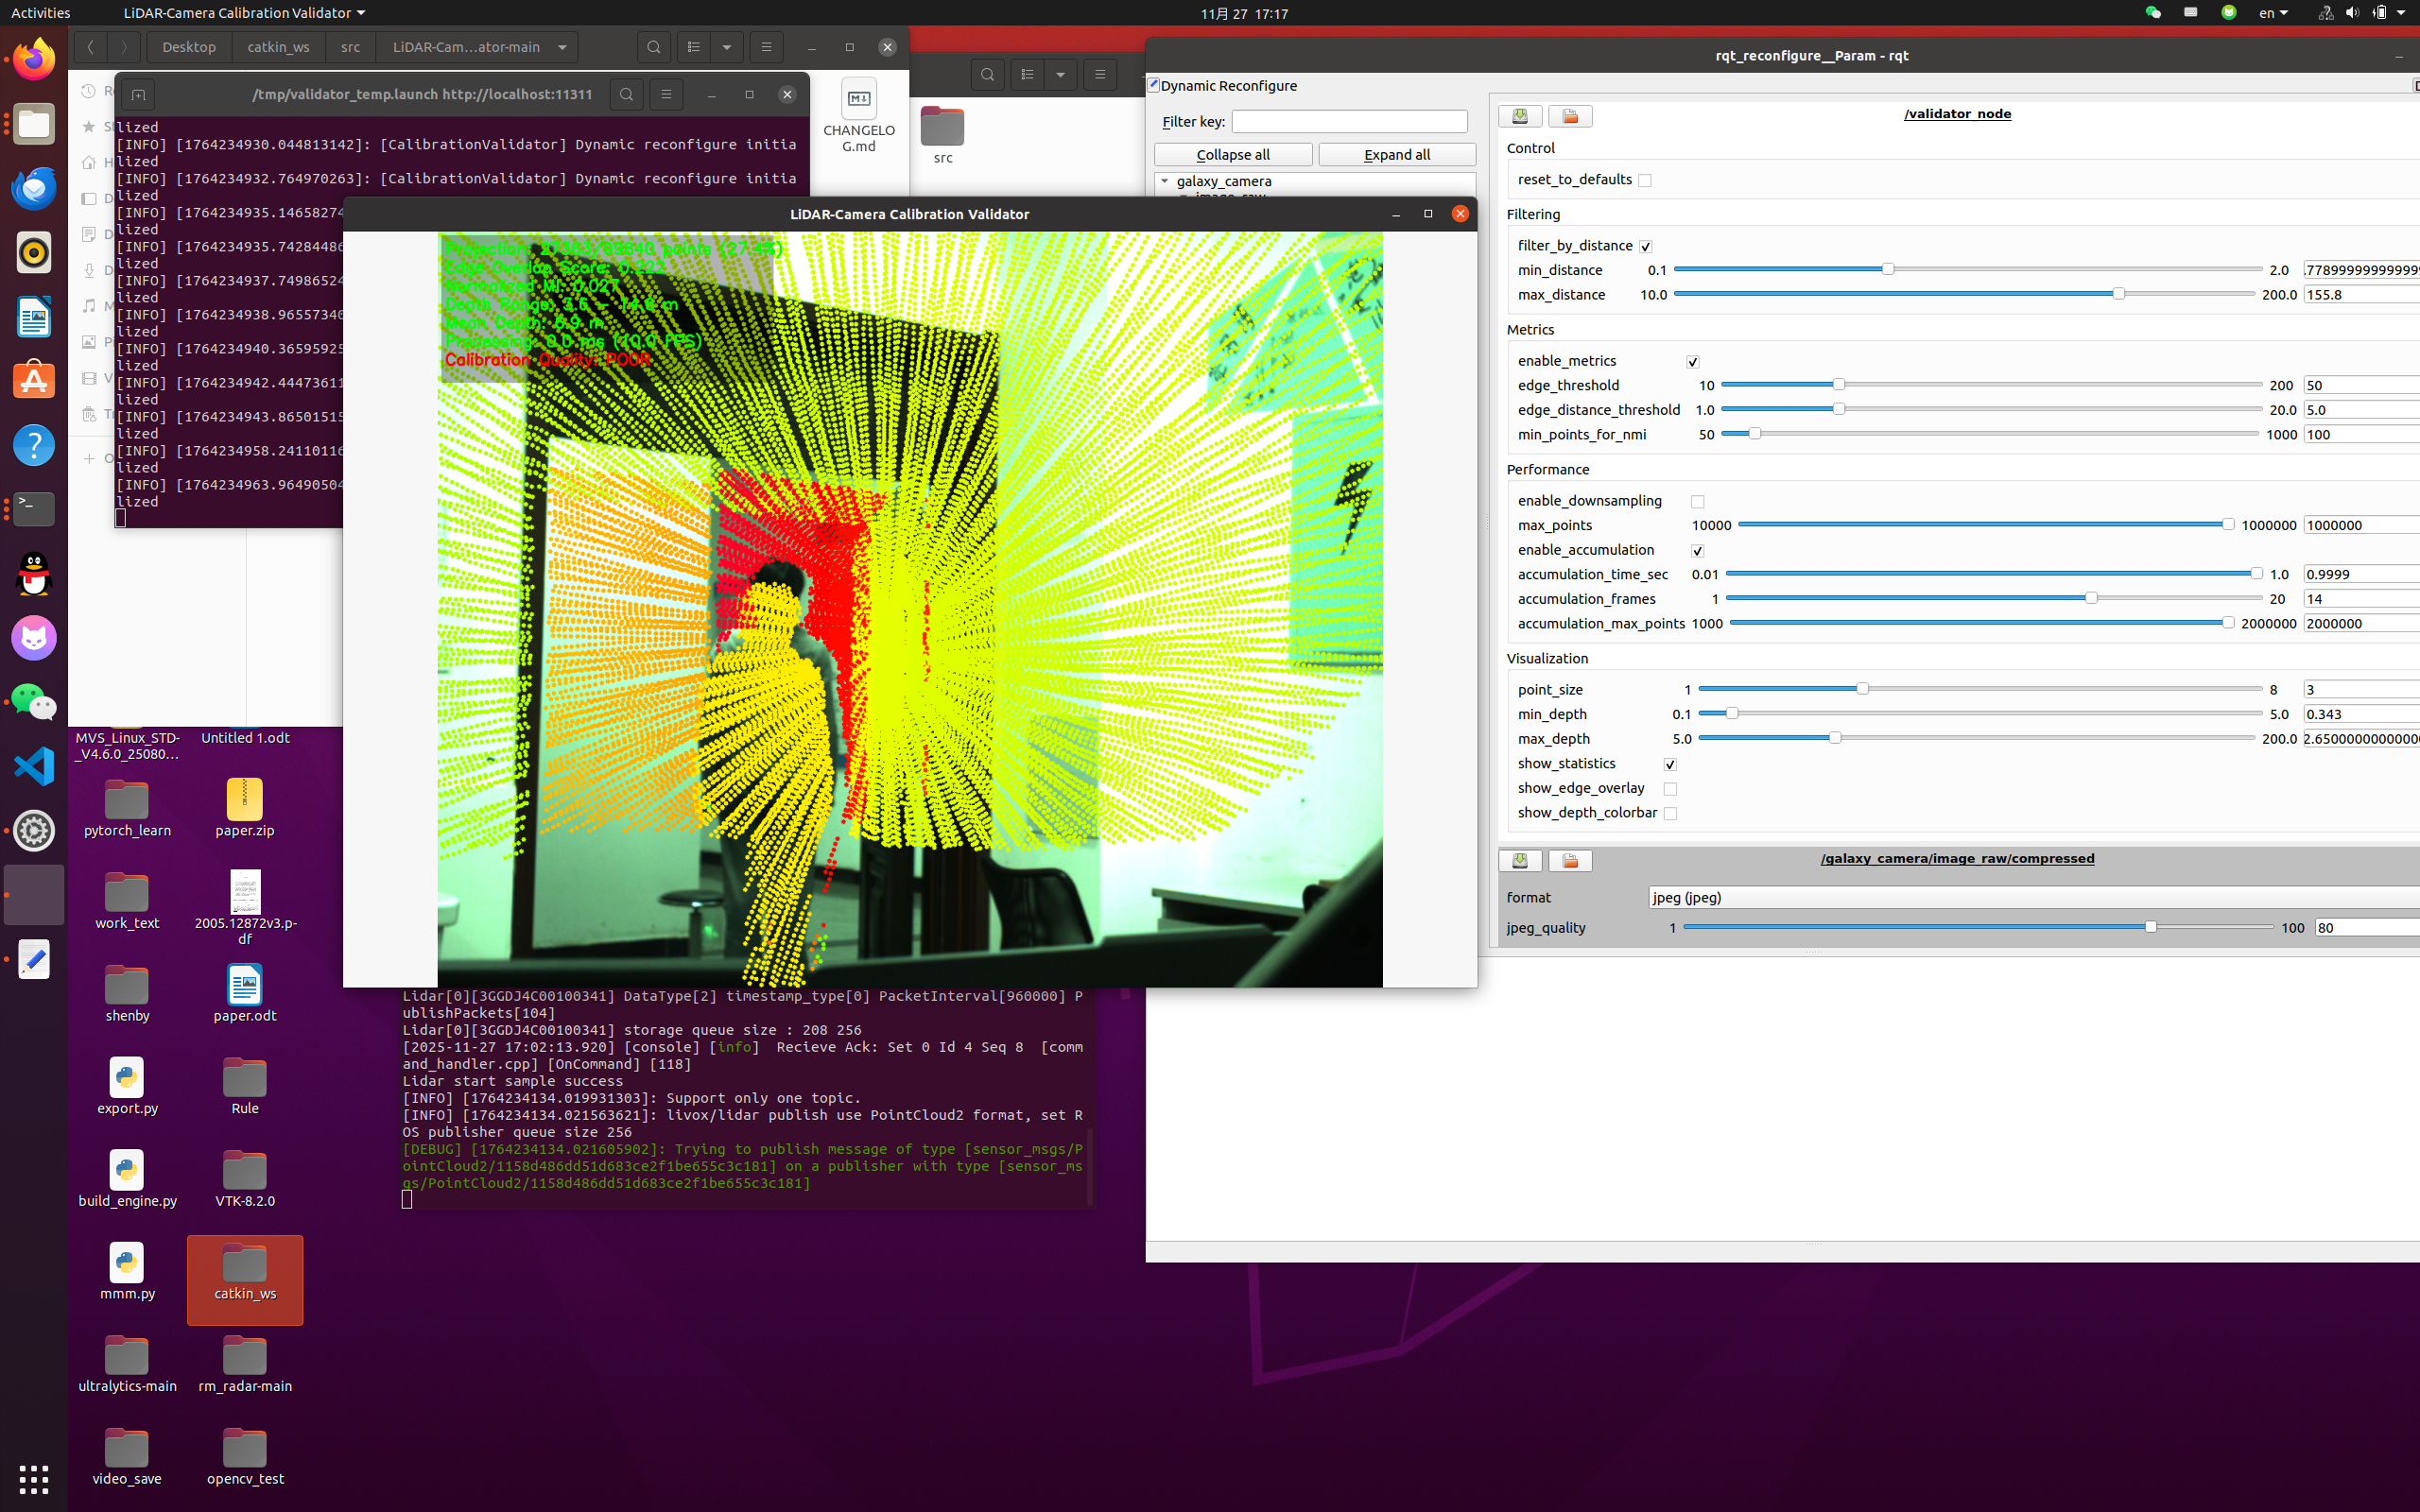
Task: Click edge_threshold value field
Action: click(2361, 385)
